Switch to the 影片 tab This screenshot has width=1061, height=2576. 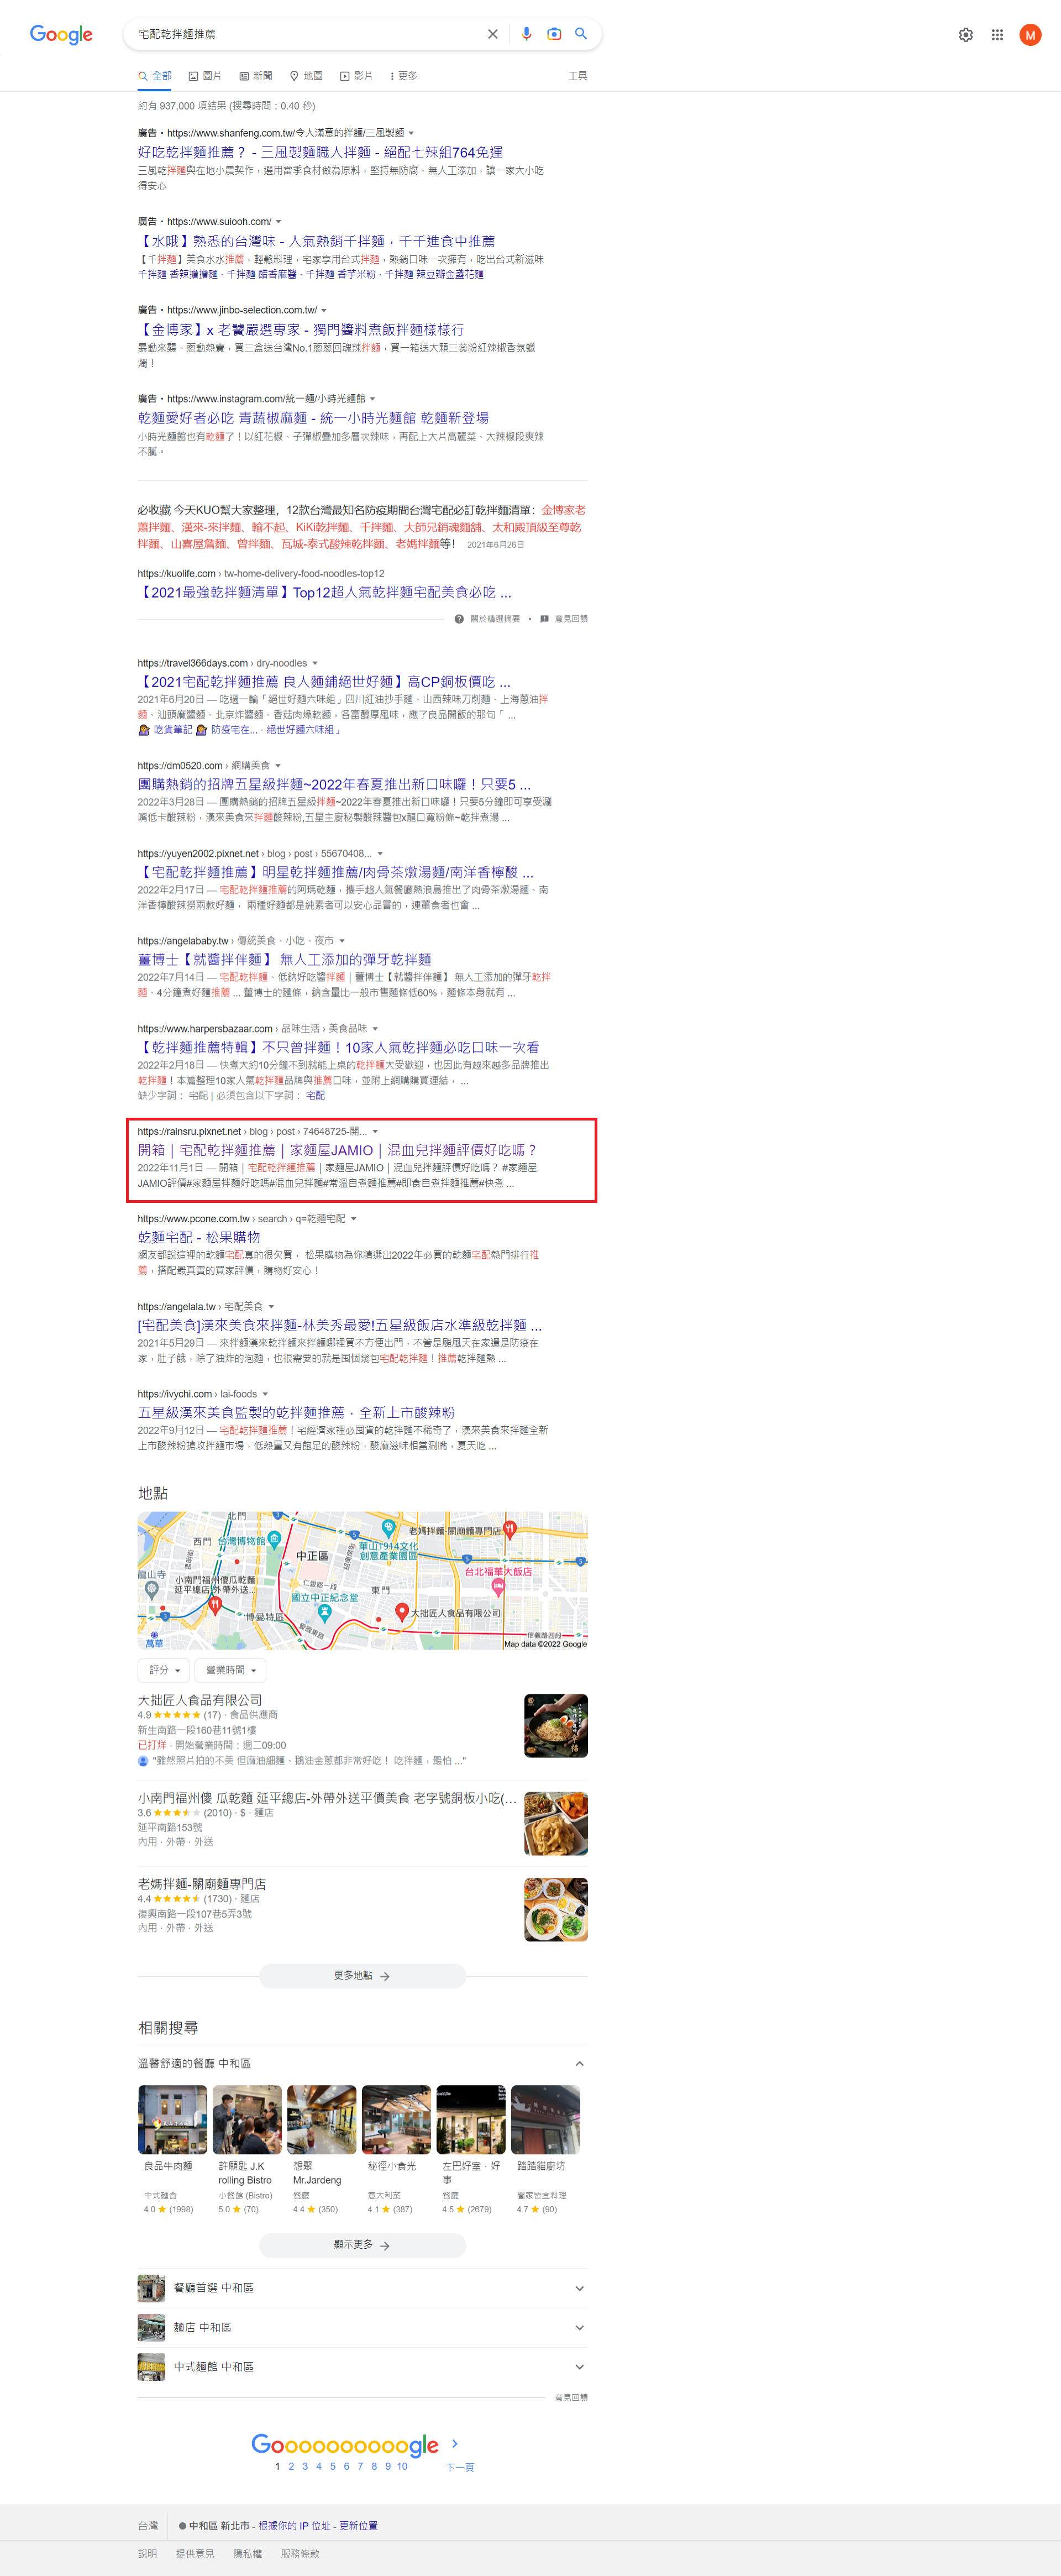click(x=356, y=76)
